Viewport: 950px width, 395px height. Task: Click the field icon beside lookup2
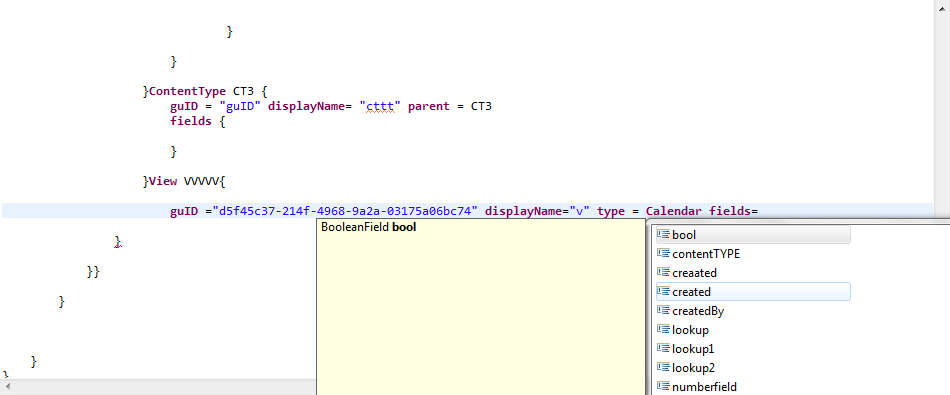(663, 368)
